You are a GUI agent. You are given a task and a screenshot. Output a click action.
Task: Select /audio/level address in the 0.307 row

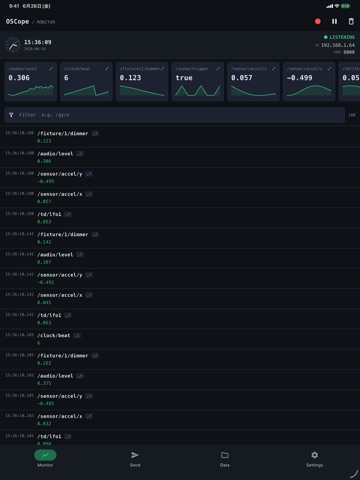click(55, 255)
